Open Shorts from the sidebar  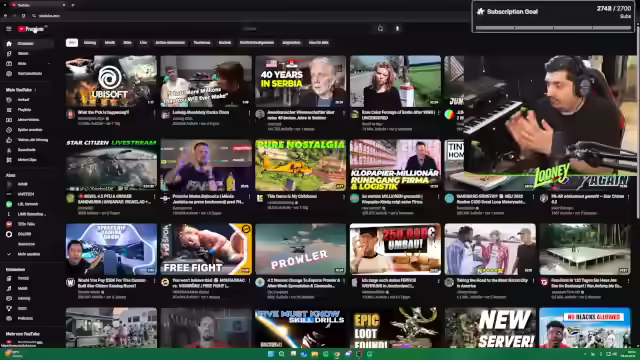(x=23, y=53)
